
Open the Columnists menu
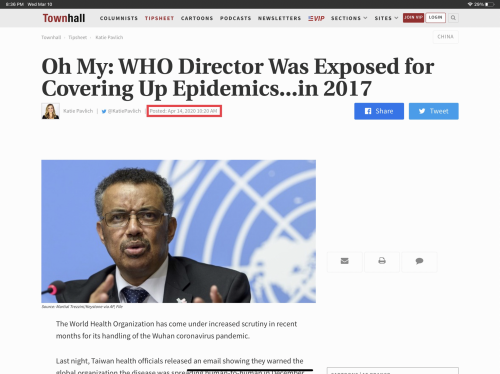pos(119,18)
